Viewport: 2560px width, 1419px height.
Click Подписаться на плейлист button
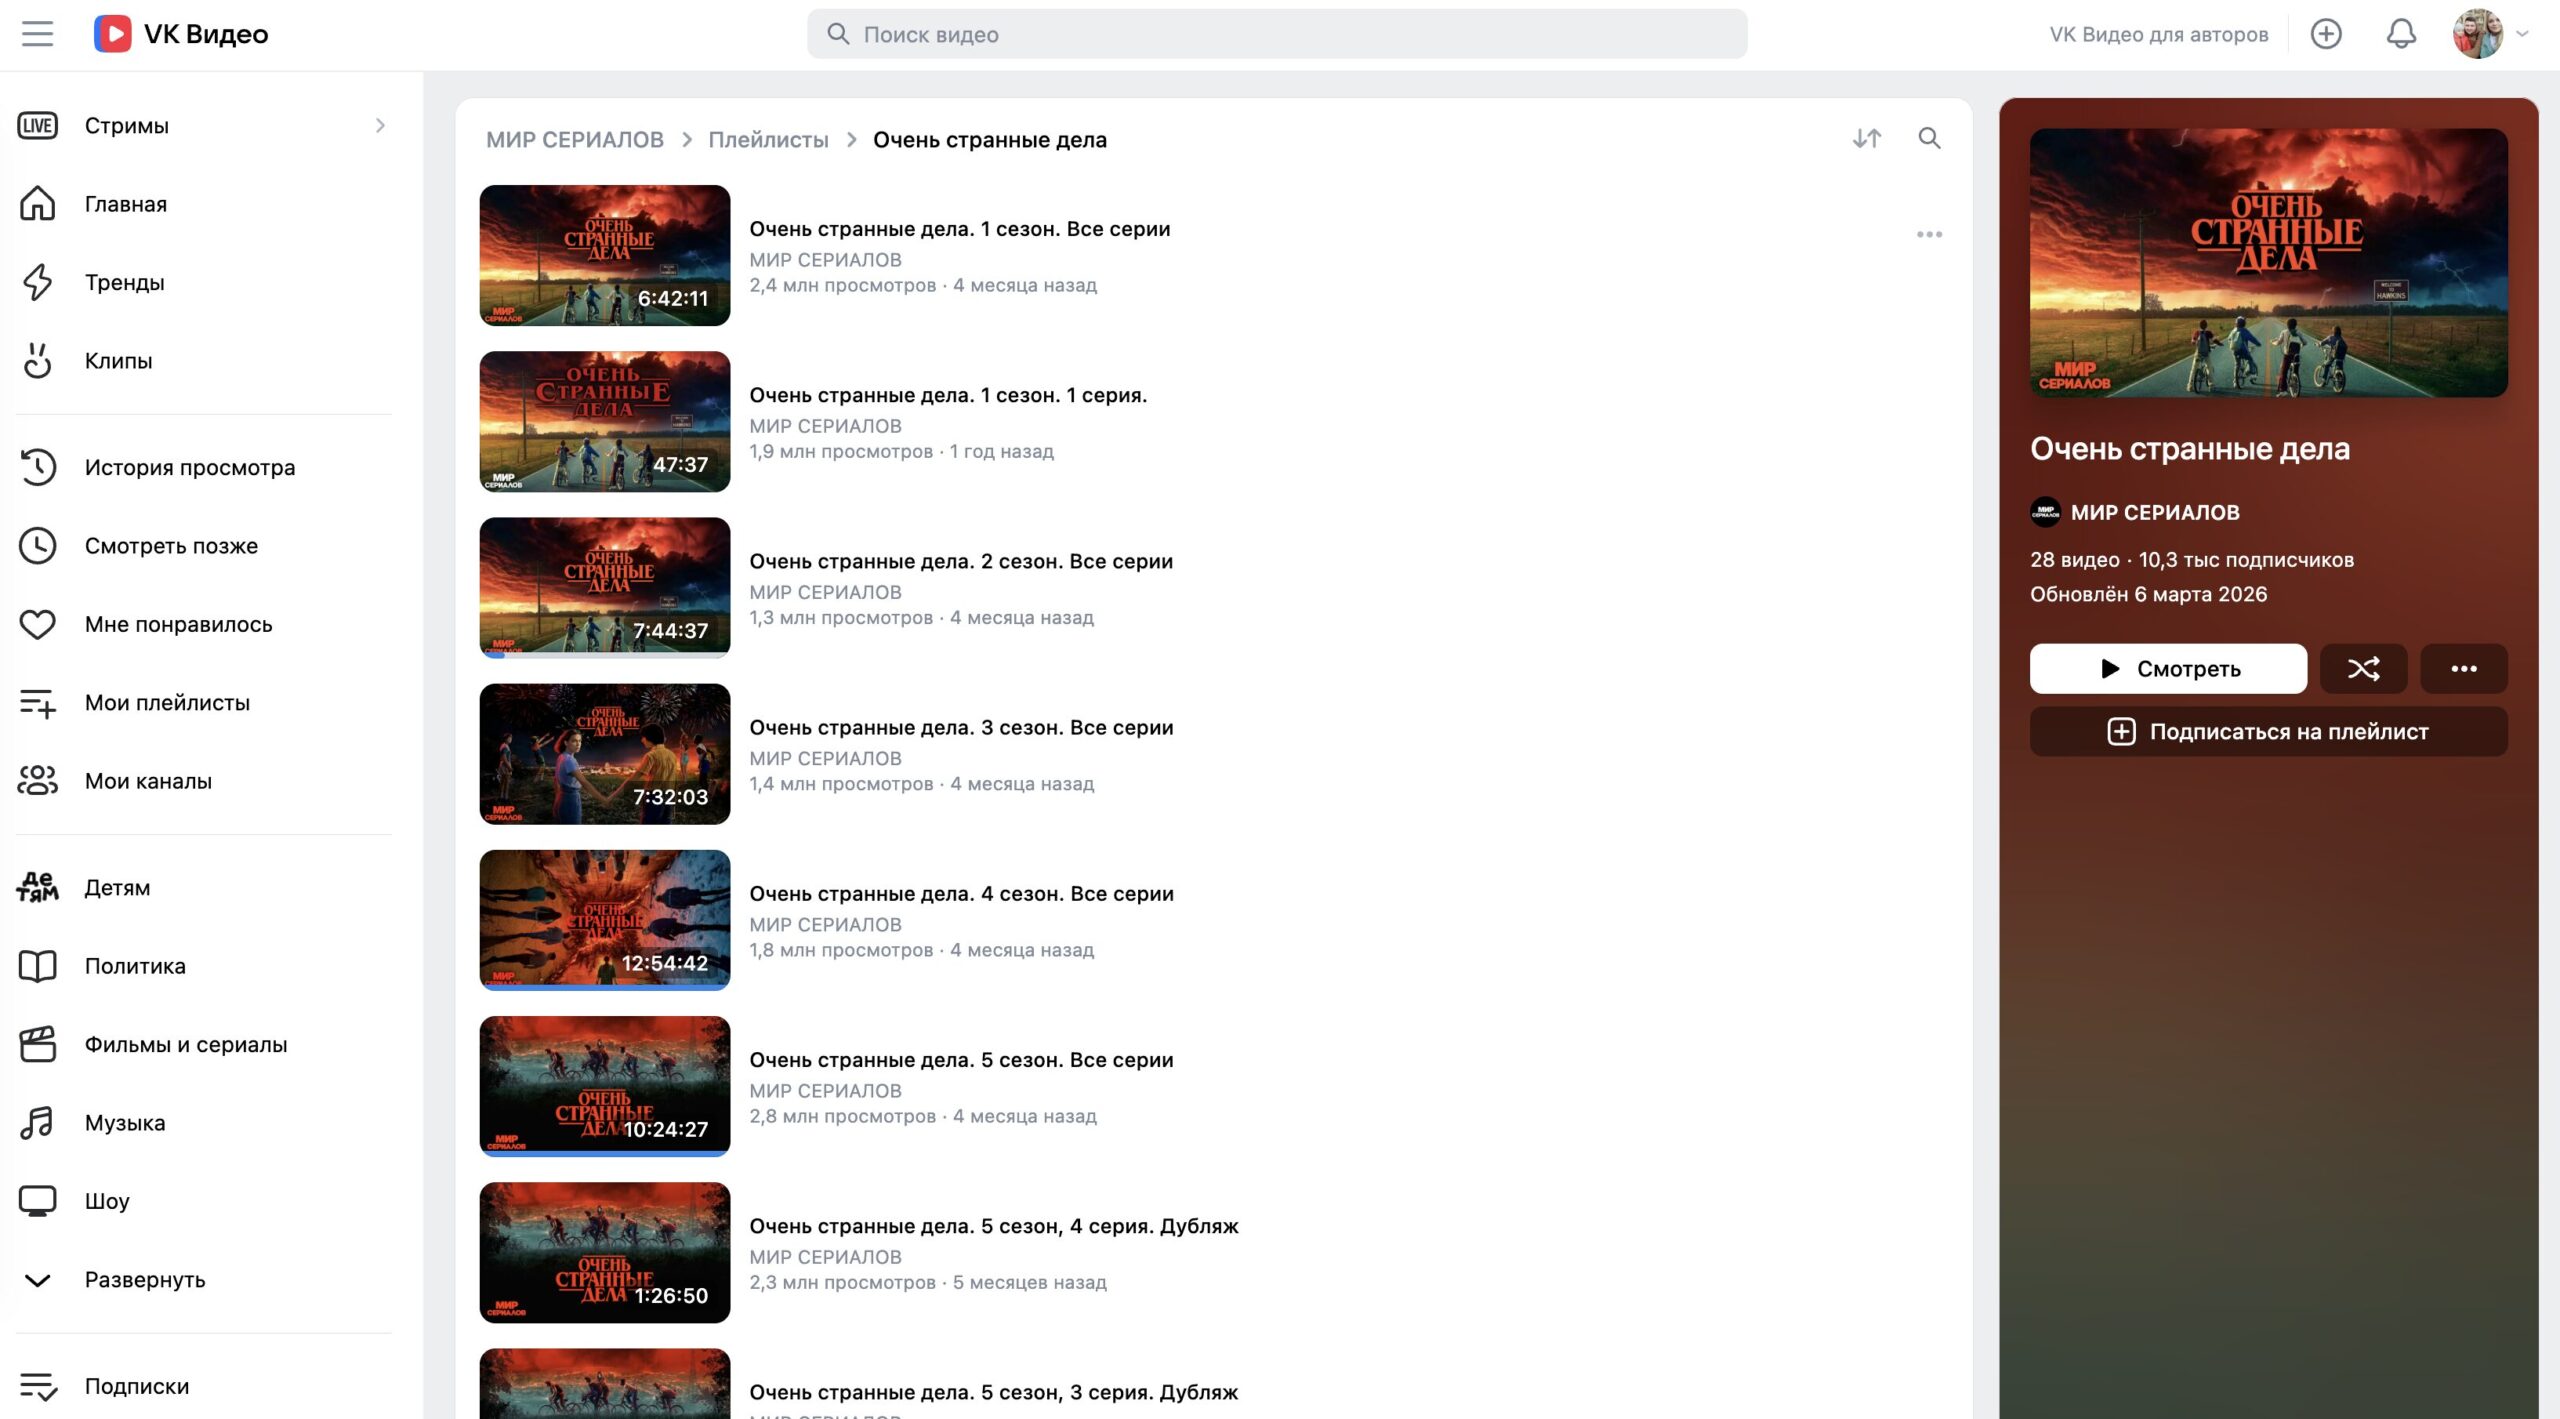[x=2268, y=731]
